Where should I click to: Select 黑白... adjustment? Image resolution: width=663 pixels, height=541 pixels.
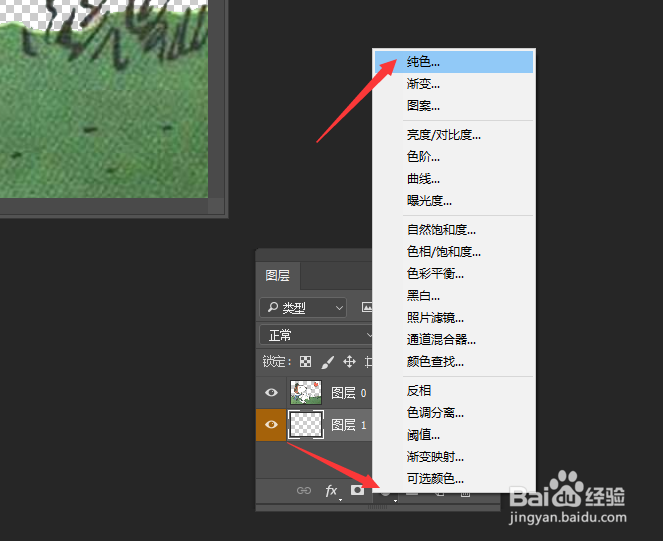(454, 296)
